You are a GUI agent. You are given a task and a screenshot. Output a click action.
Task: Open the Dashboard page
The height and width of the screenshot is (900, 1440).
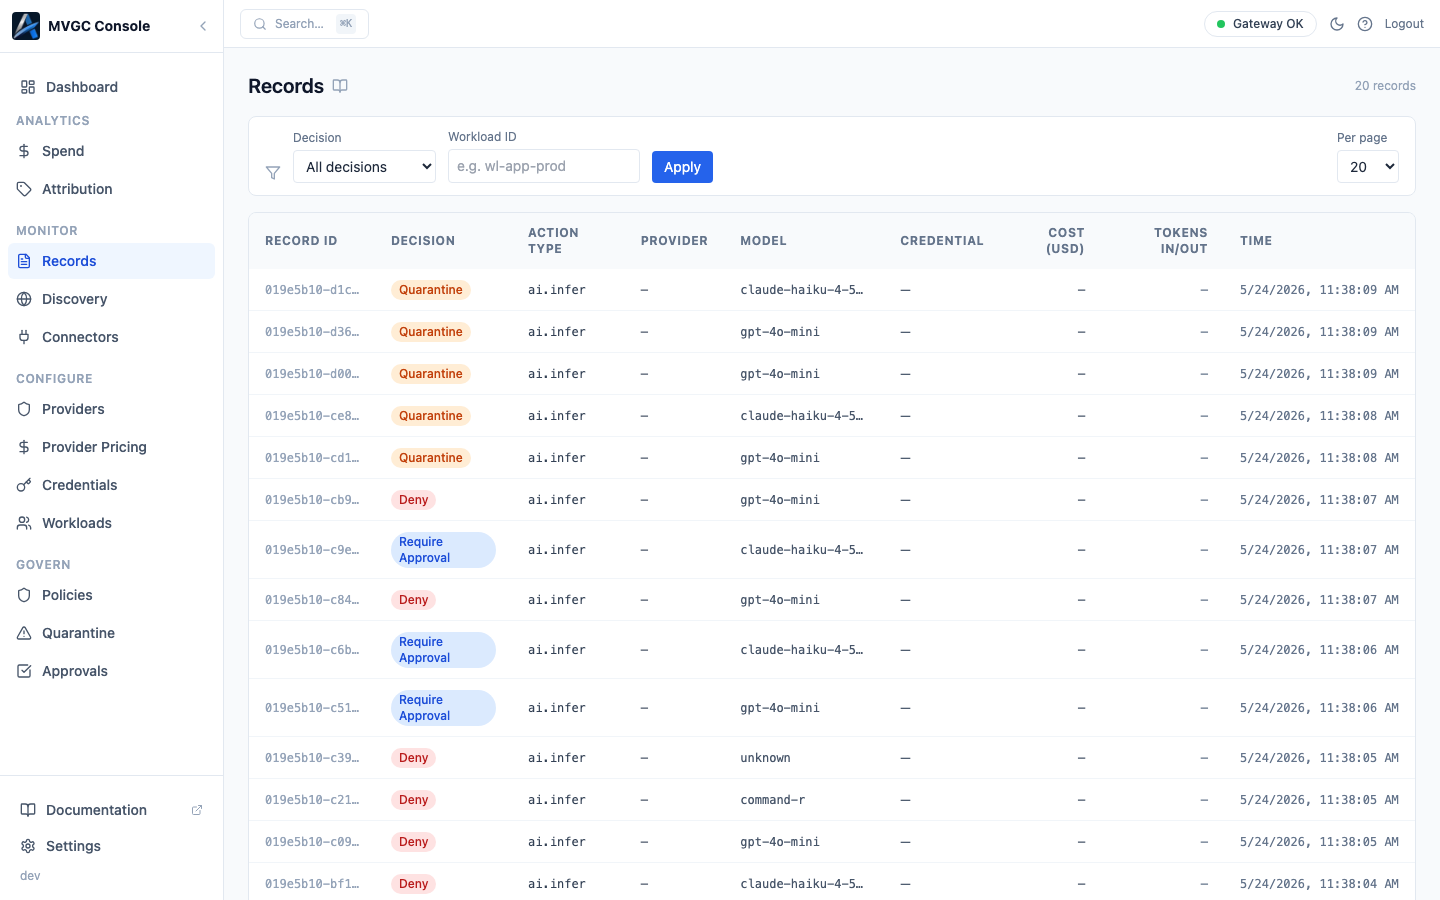111,87
